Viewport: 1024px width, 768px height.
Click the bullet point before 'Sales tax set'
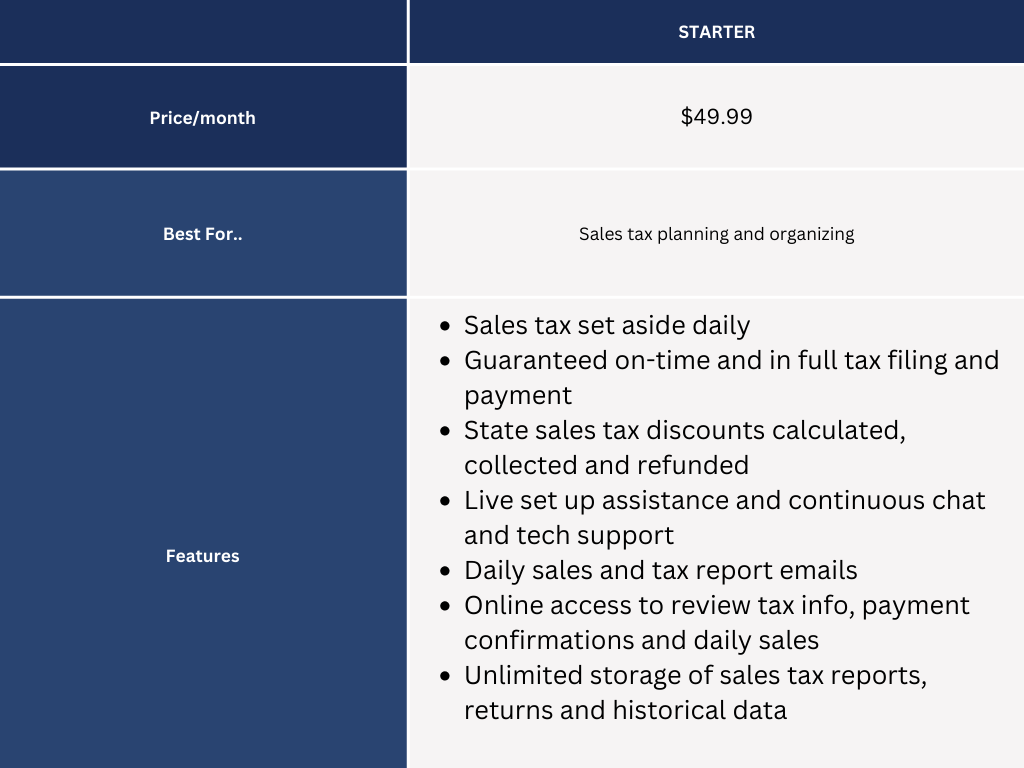point(445,326)
